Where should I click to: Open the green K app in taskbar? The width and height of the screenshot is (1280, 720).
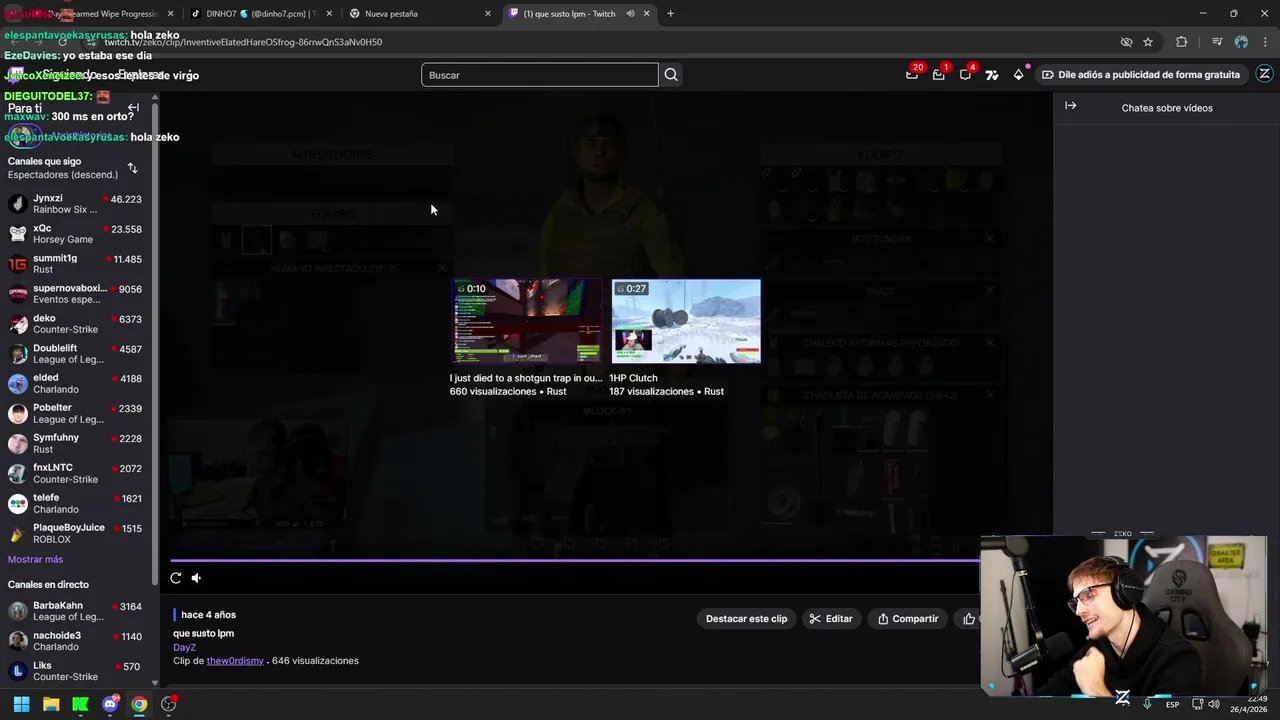pos(80,704)
